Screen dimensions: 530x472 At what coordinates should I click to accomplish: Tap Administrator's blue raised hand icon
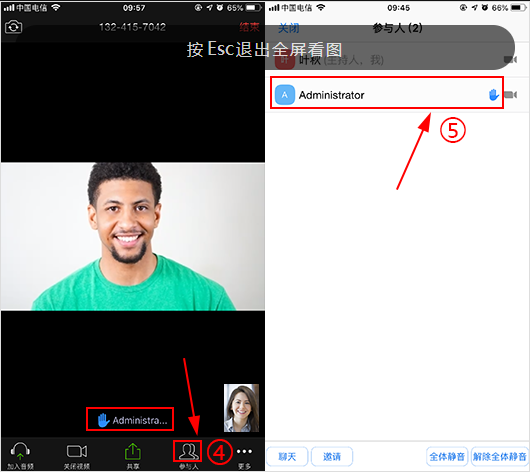coord(493,95)
